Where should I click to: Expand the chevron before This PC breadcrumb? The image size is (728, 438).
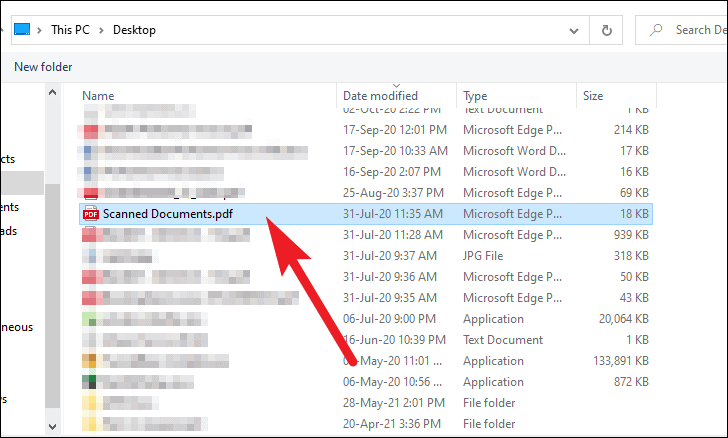(x=39, y=30)
